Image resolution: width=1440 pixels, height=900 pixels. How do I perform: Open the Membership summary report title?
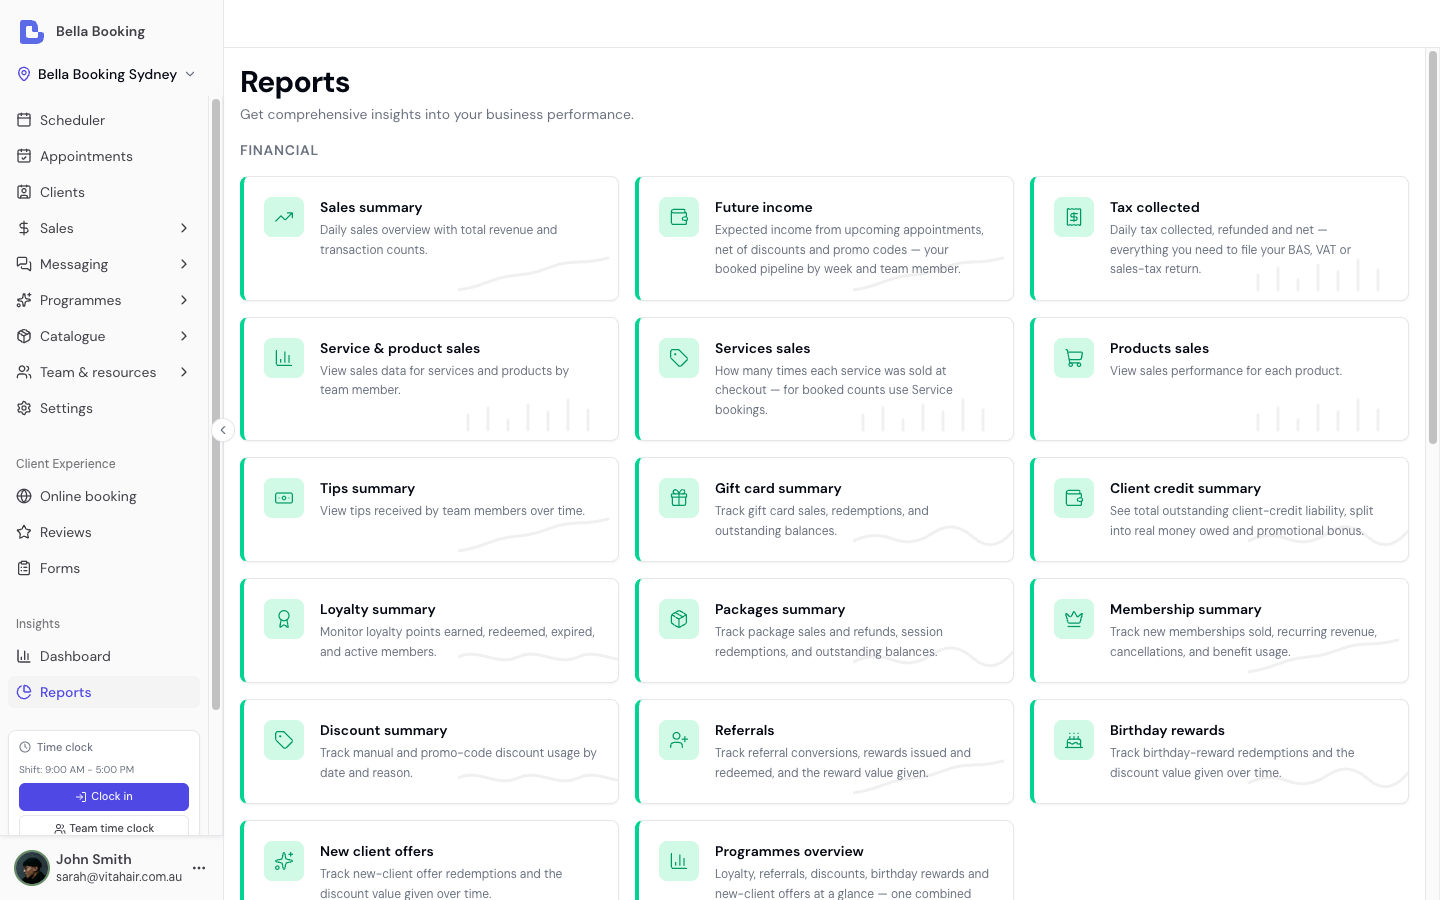[x=1186, y=609]
